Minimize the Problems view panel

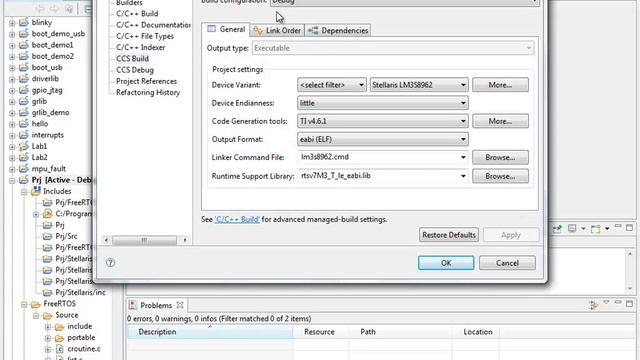coord(618,302)
